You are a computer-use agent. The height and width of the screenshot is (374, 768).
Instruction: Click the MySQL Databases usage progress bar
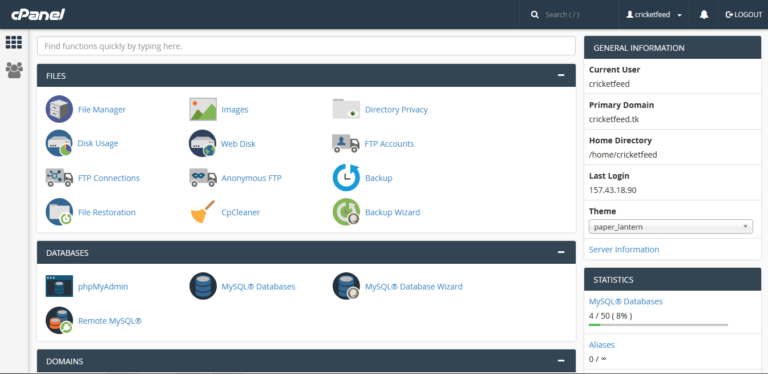click(x=658, y=325)
